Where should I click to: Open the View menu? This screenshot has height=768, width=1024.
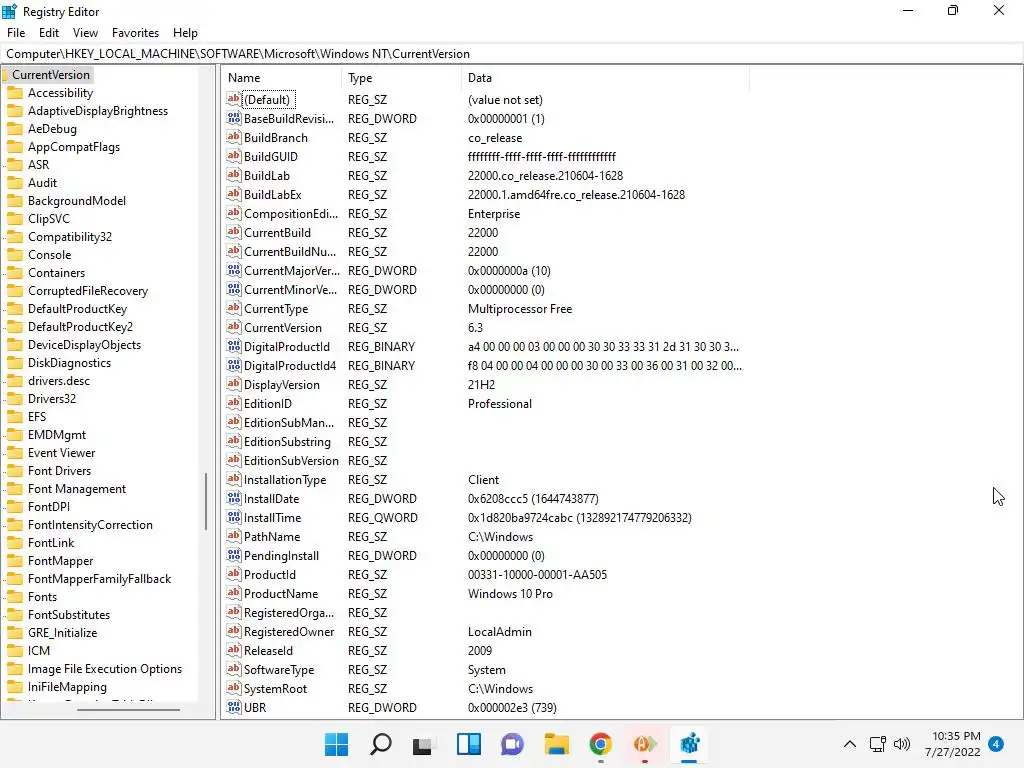[x=85, y=33]
